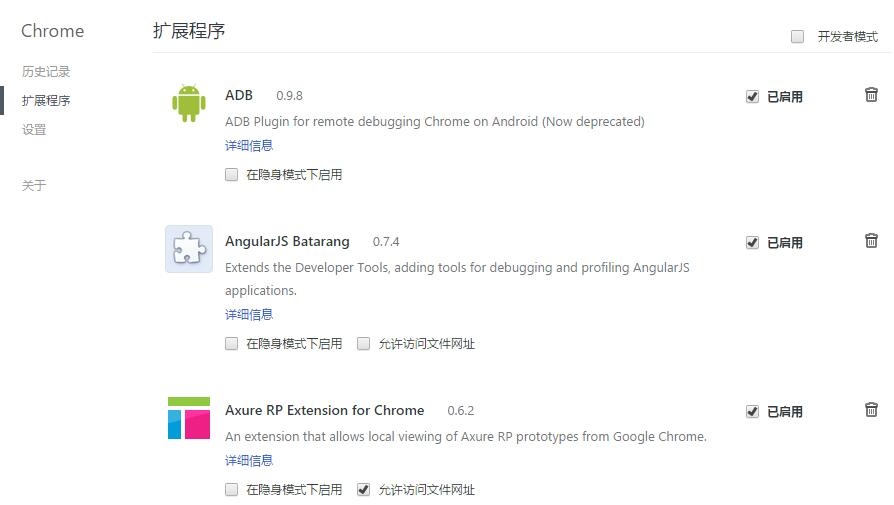This screenshot has width=894, height=505.
Task: Open 详细信息 link for ADB
Action: point(249,146)
